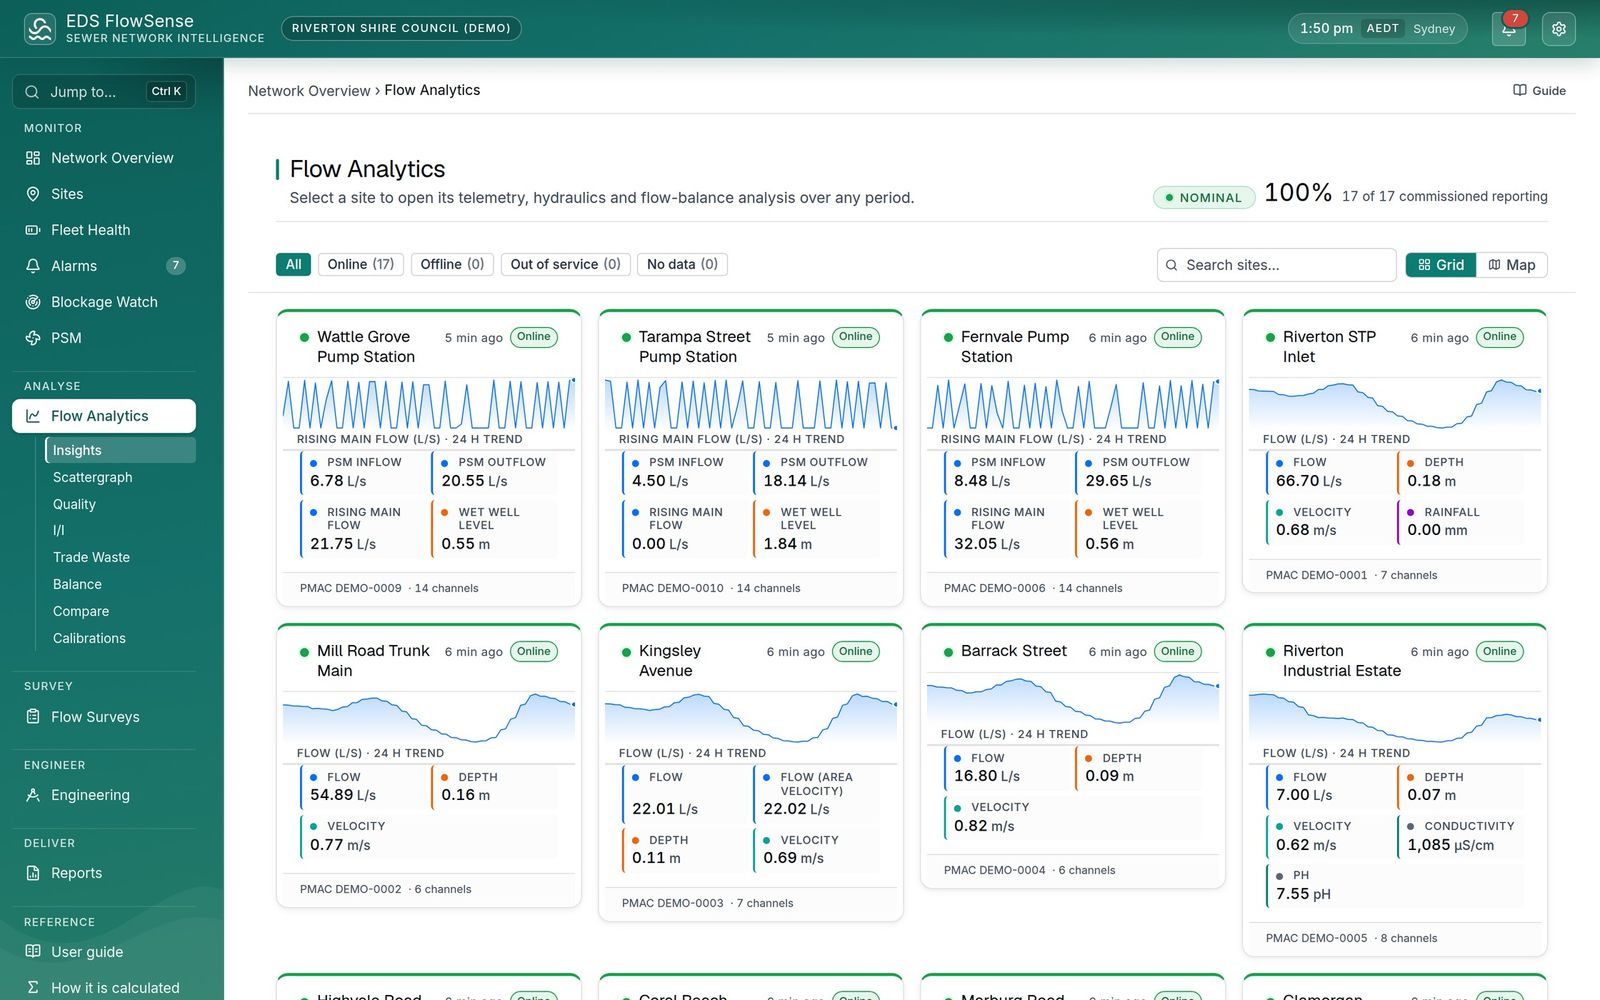Open Trade Waste sub-item
Image resolution: width=1600 pixels, height=1000 pixels.
point(121,557)
